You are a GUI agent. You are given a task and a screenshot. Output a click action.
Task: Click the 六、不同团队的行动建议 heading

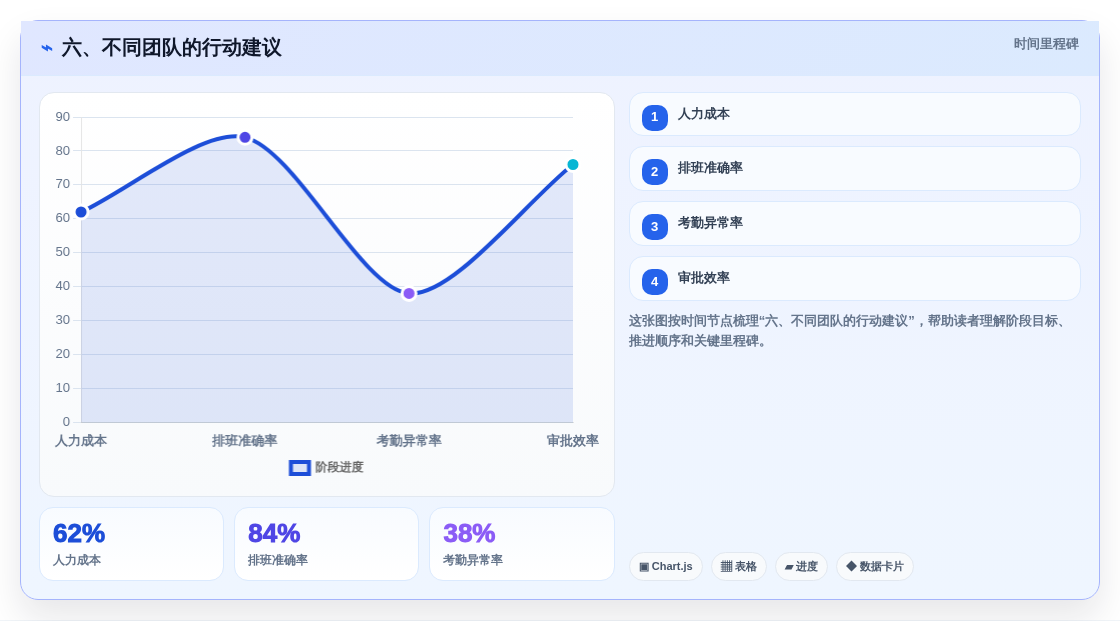(171, 48)
